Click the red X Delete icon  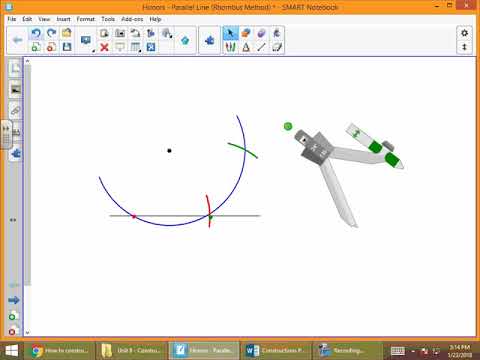point(104,47)
